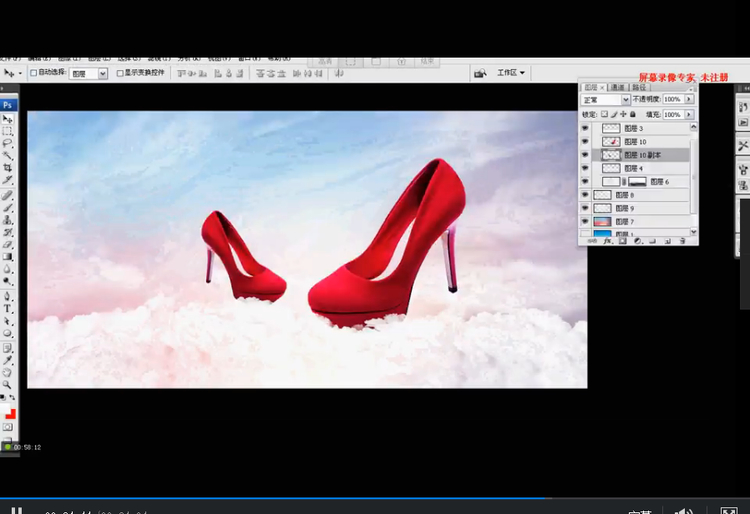Open the blend mode 正常 dropdown
Viewport: 750px width, 514px height.
point(606,99)
